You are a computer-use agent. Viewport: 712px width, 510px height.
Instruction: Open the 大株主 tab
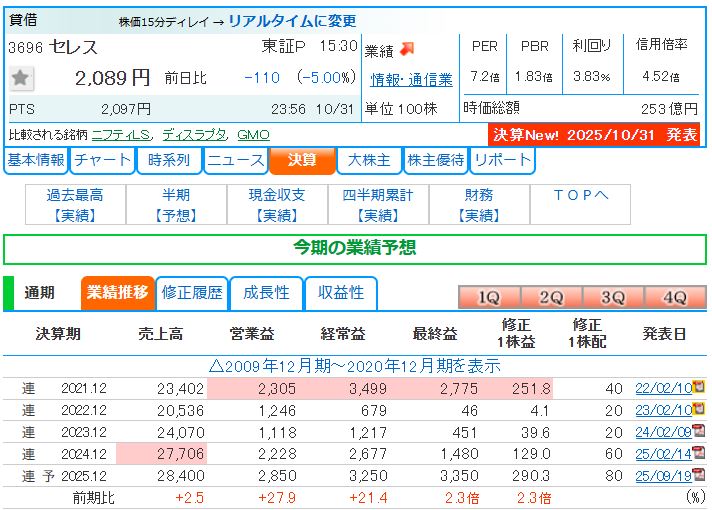368,161
